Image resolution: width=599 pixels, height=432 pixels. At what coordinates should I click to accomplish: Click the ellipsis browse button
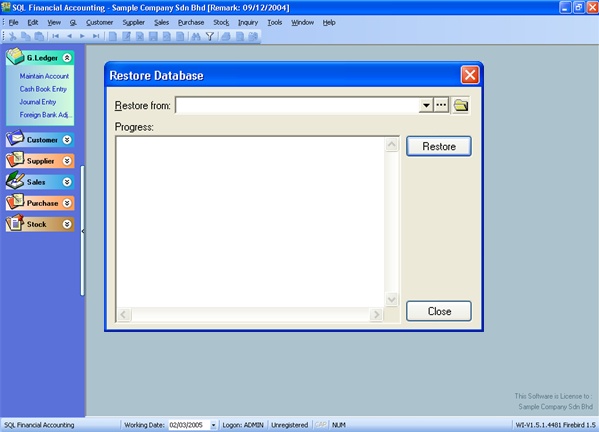point(441,105)
